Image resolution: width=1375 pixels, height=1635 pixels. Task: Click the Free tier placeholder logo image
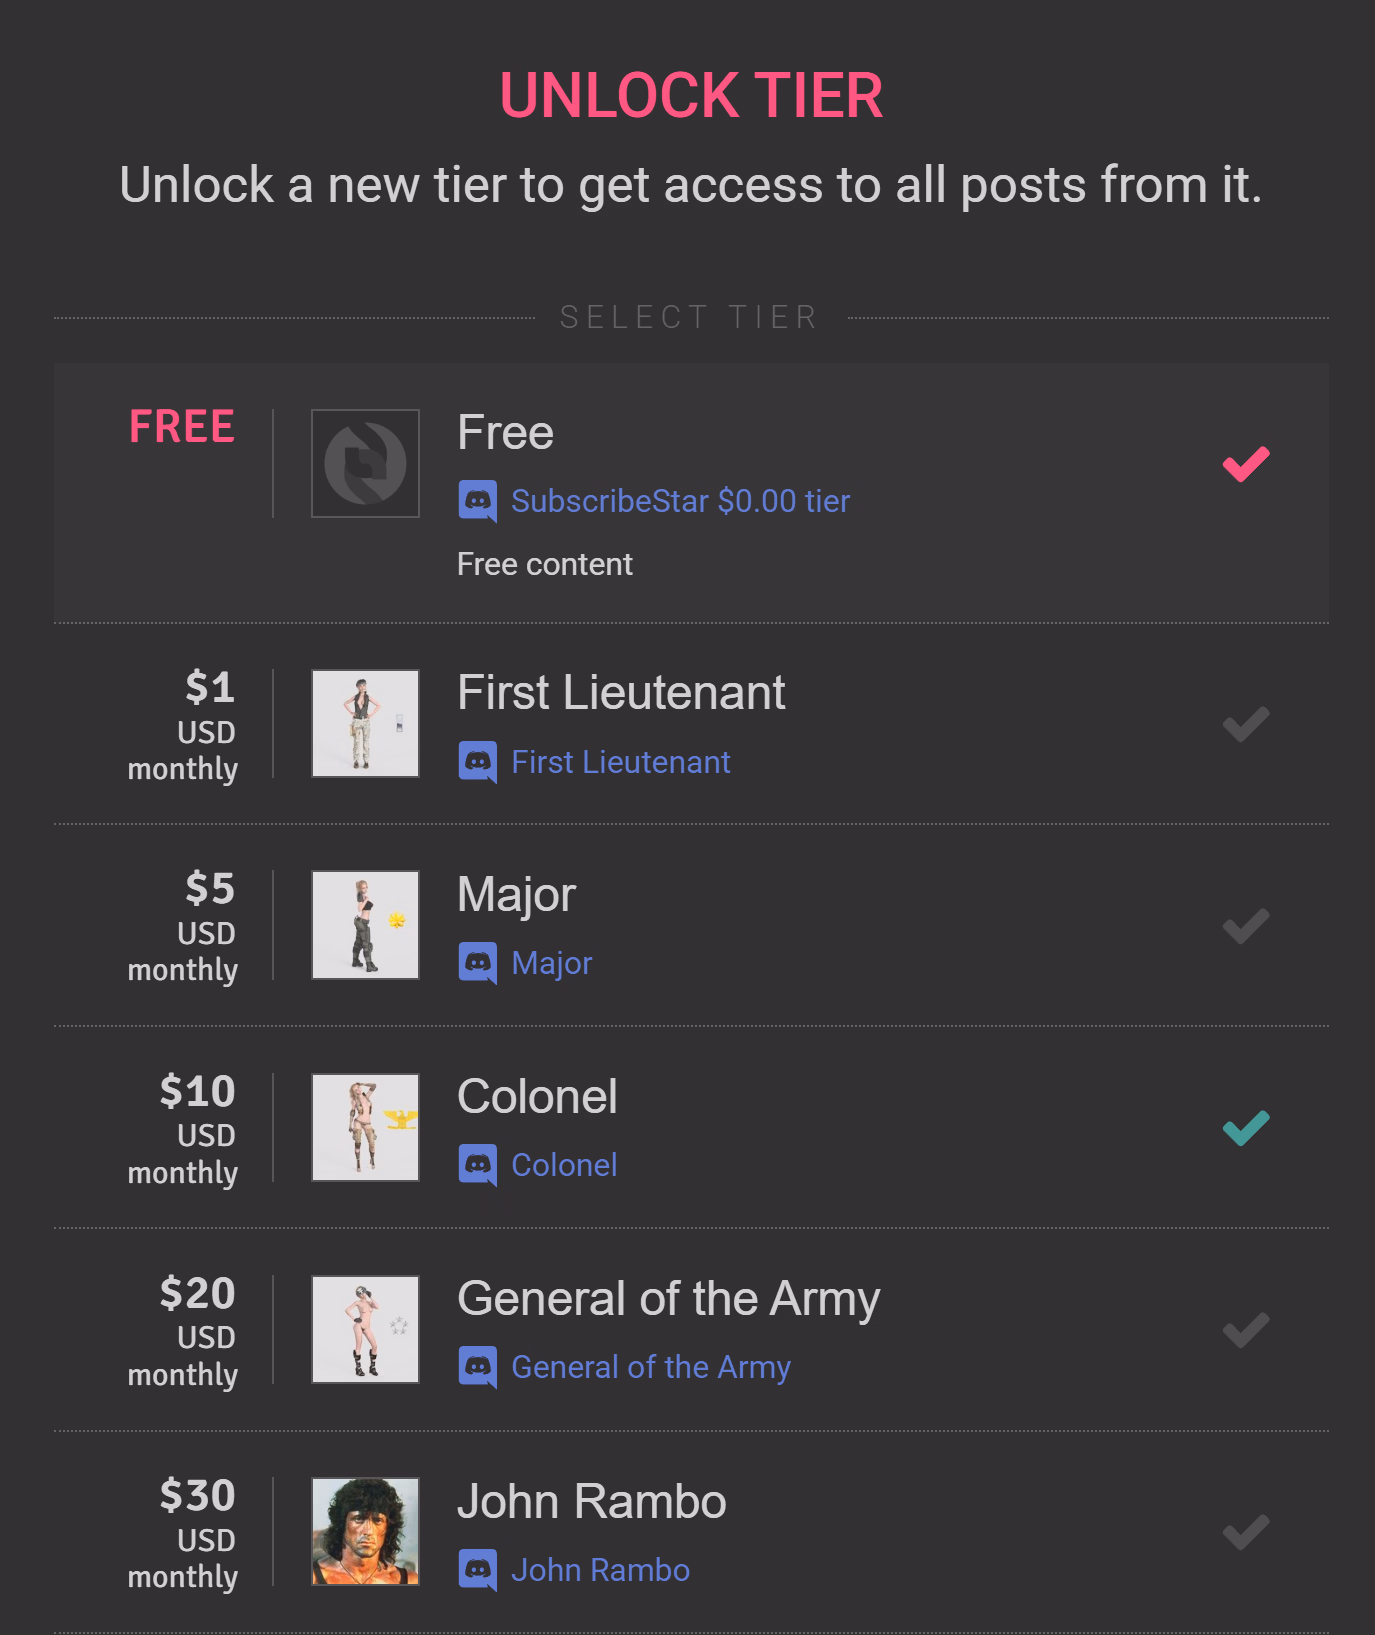coord(365,463)
